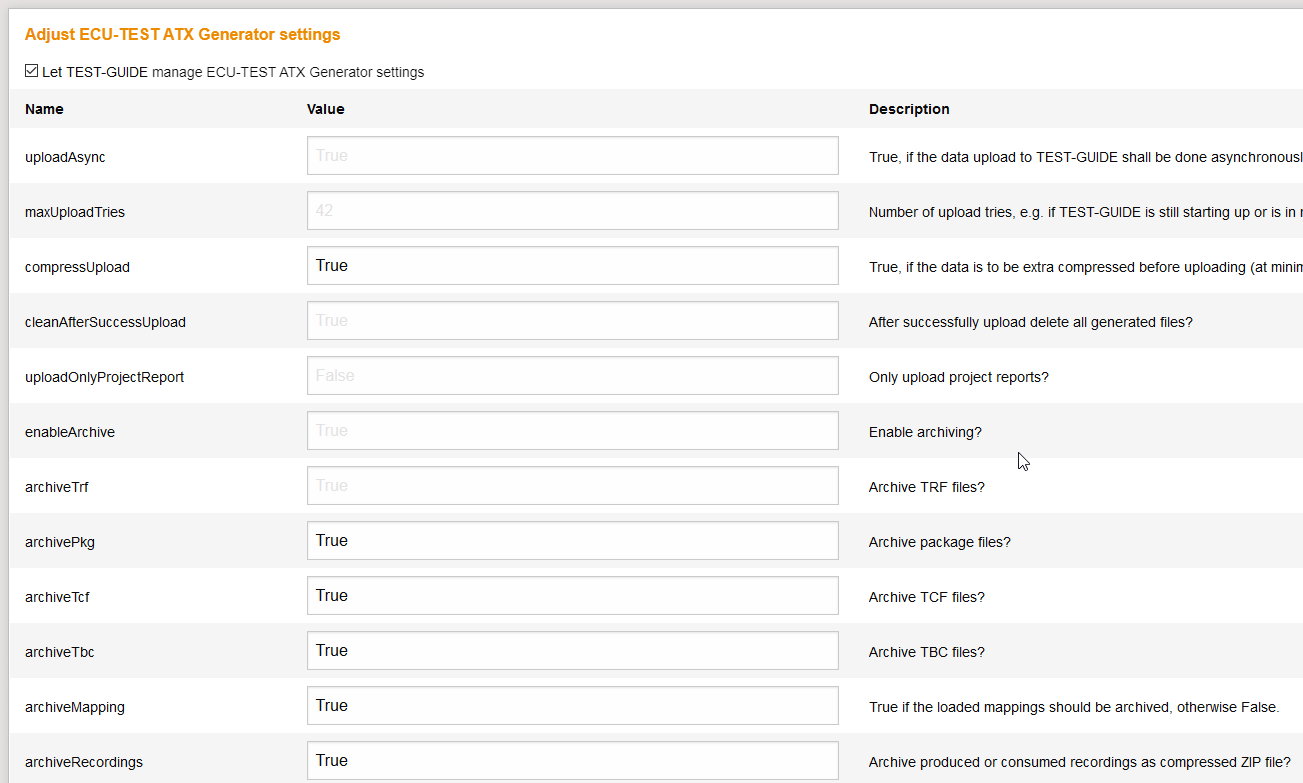Viewport: 1303px width, 783px height.
Task: Edit the archiveTcf value field
Action: coord(572,596)
